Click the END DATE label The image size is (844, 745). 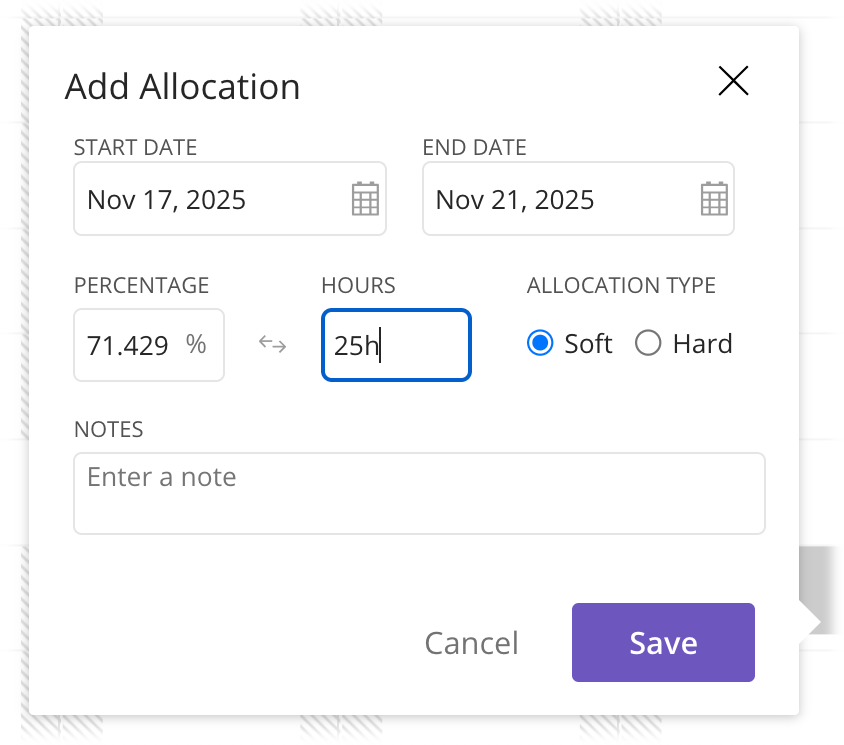pyautogui.click(x=474, y=148)
